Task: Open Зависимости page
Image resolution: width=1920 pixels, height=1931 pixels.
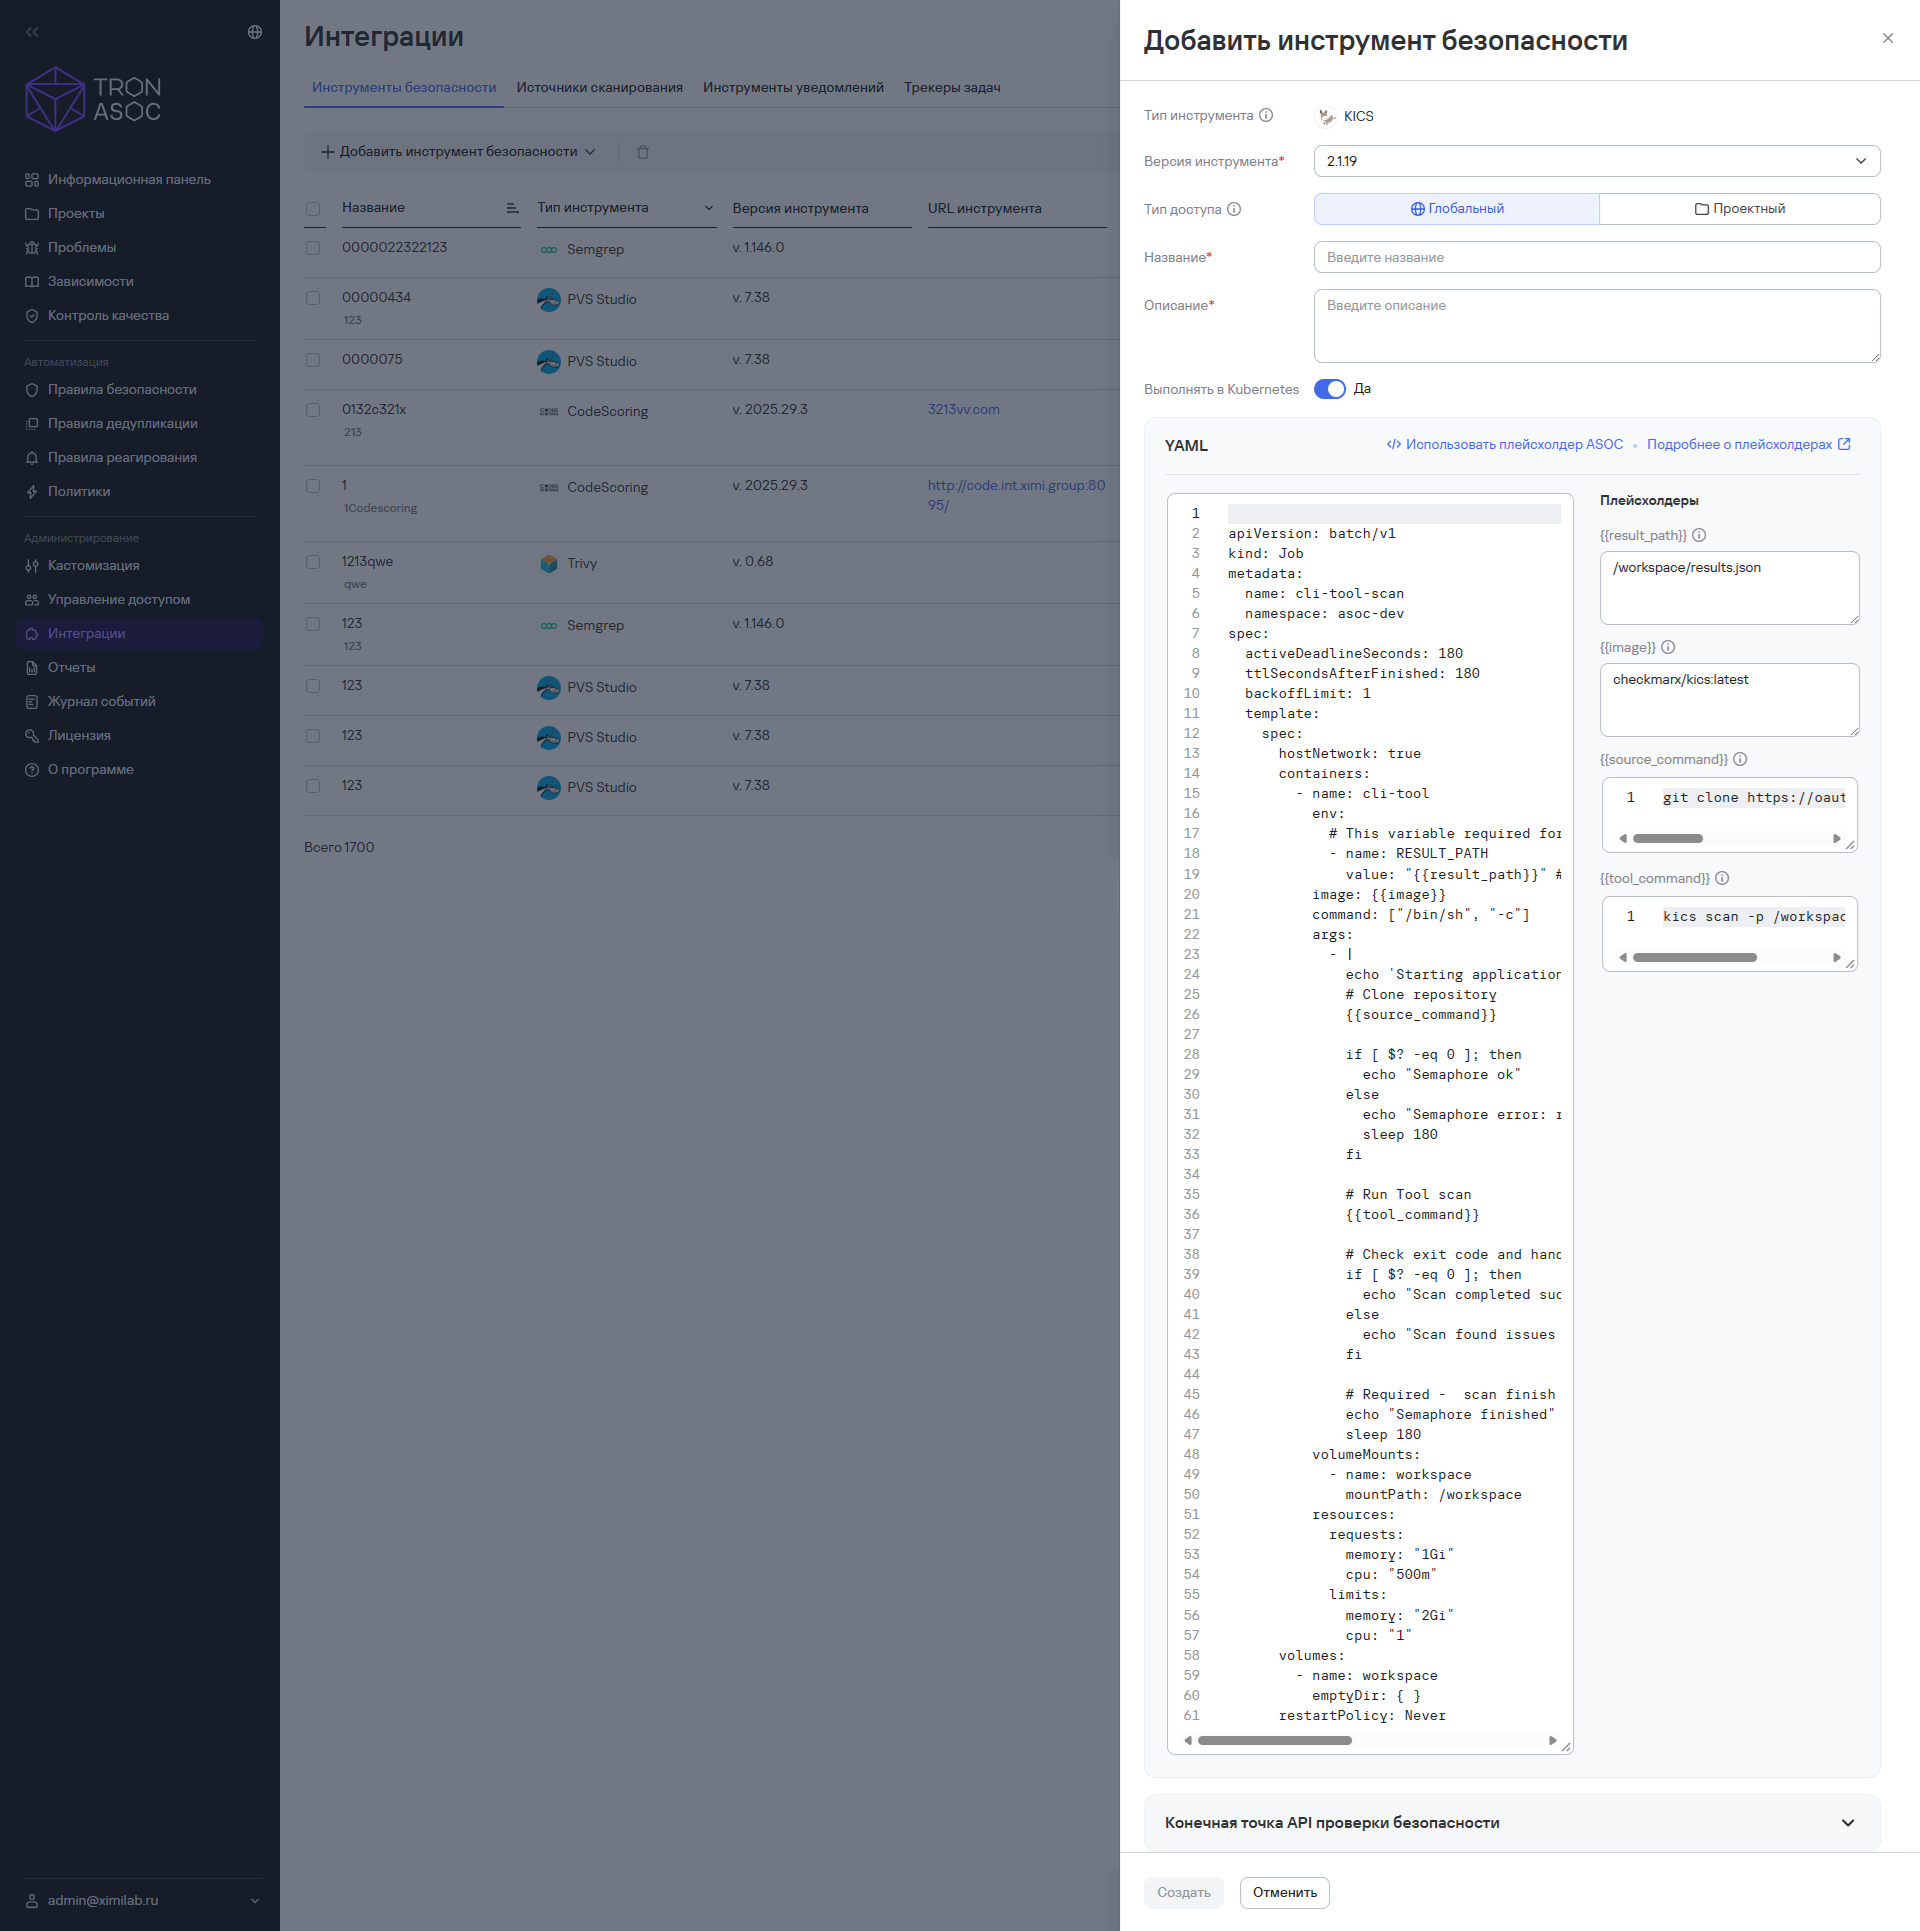Action: [91, 282]
